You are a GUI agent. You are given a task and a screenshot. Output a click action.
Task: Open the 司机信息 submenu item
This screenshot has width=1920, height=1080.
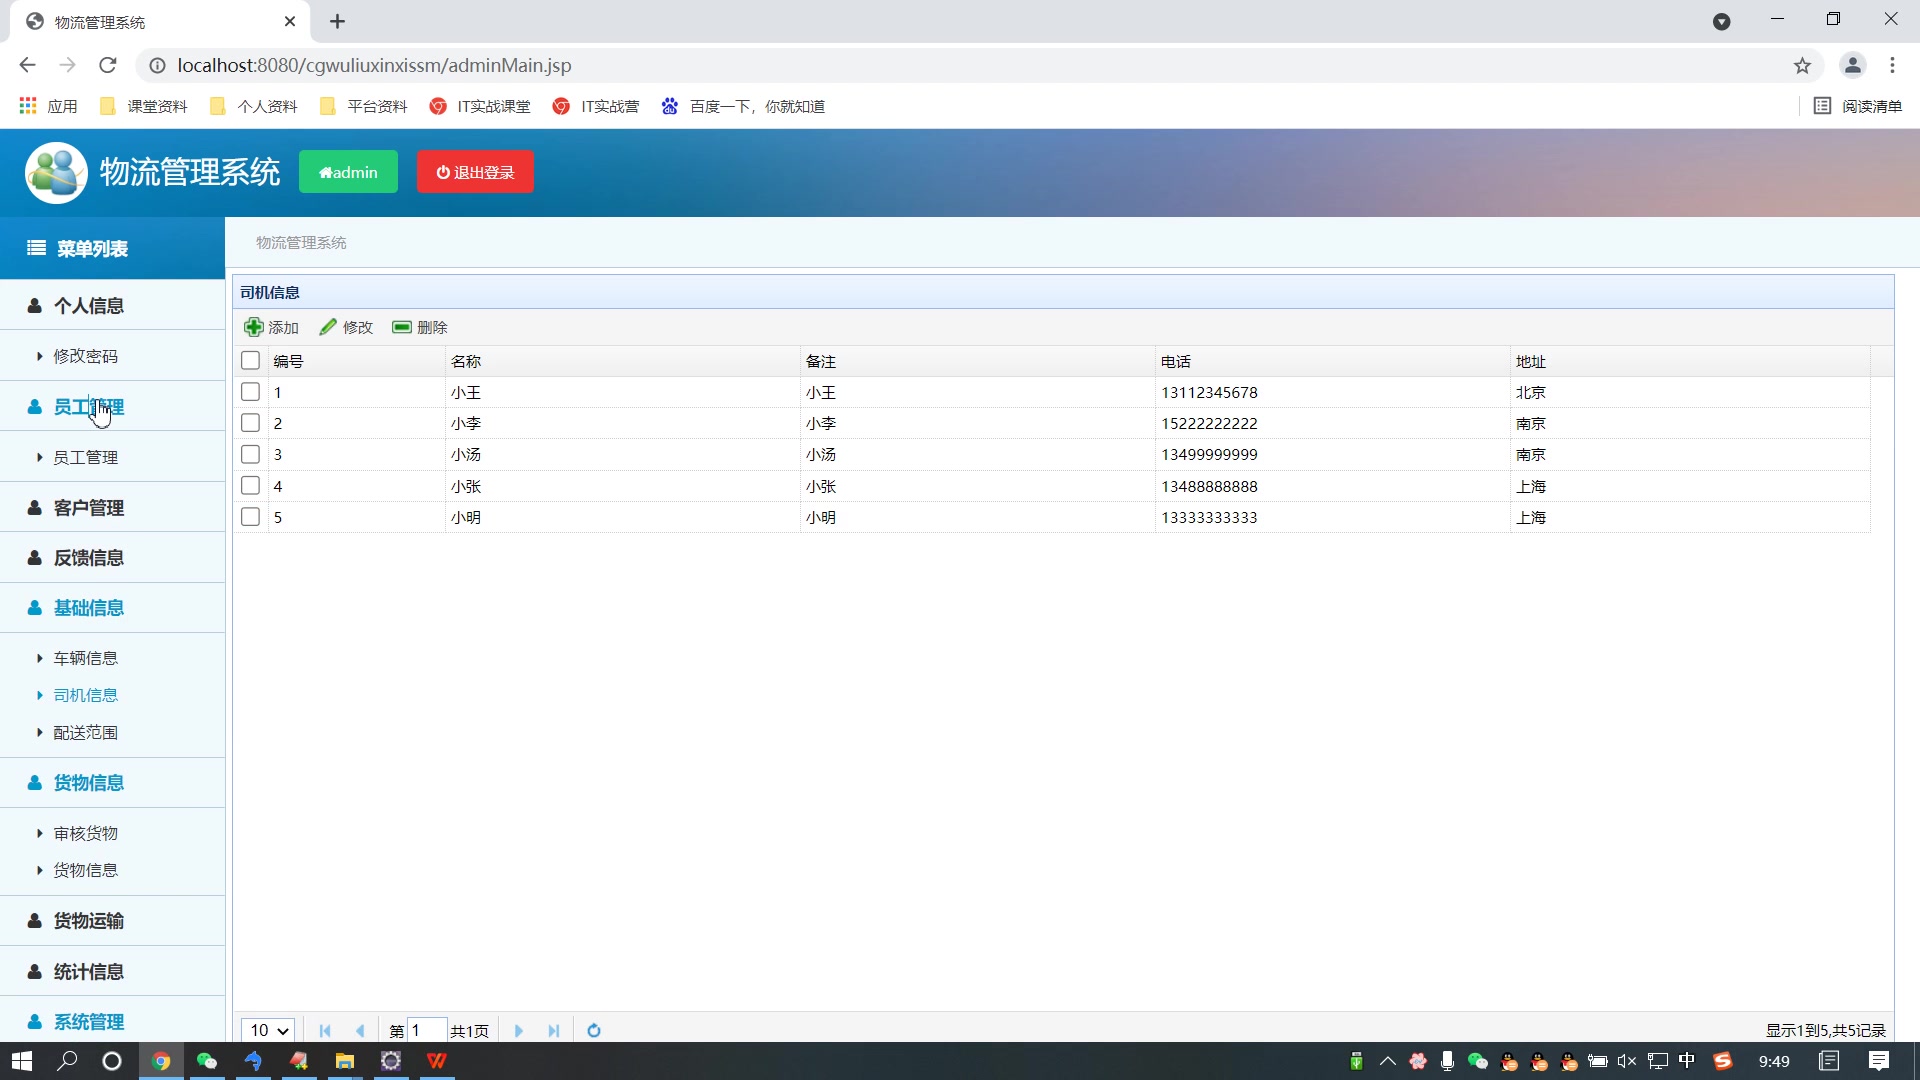point(85,695)
